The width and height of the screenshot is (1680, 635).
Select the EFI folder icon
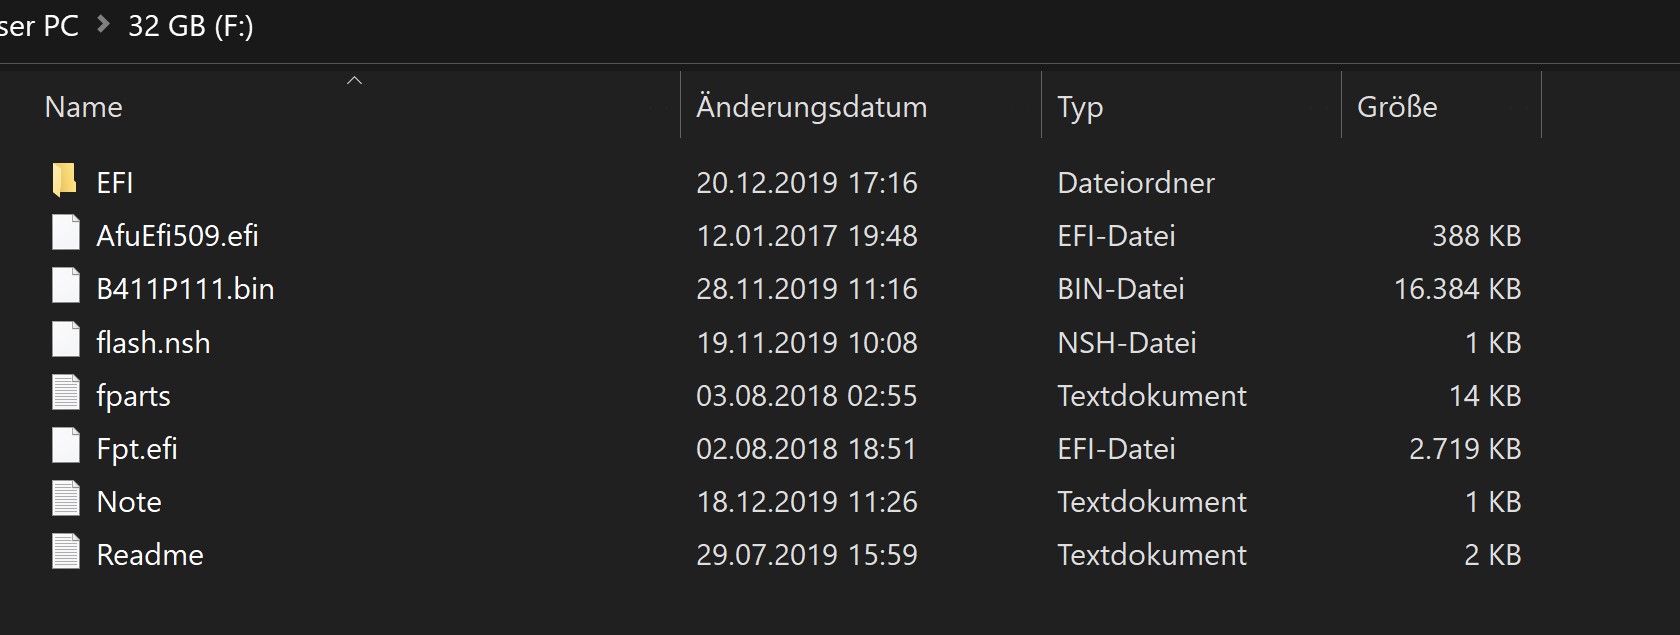[x=64, y=181]
